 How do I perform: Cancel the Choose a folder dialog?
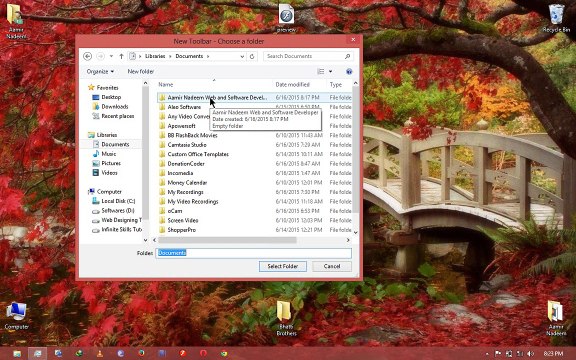[x=332, y=266]
